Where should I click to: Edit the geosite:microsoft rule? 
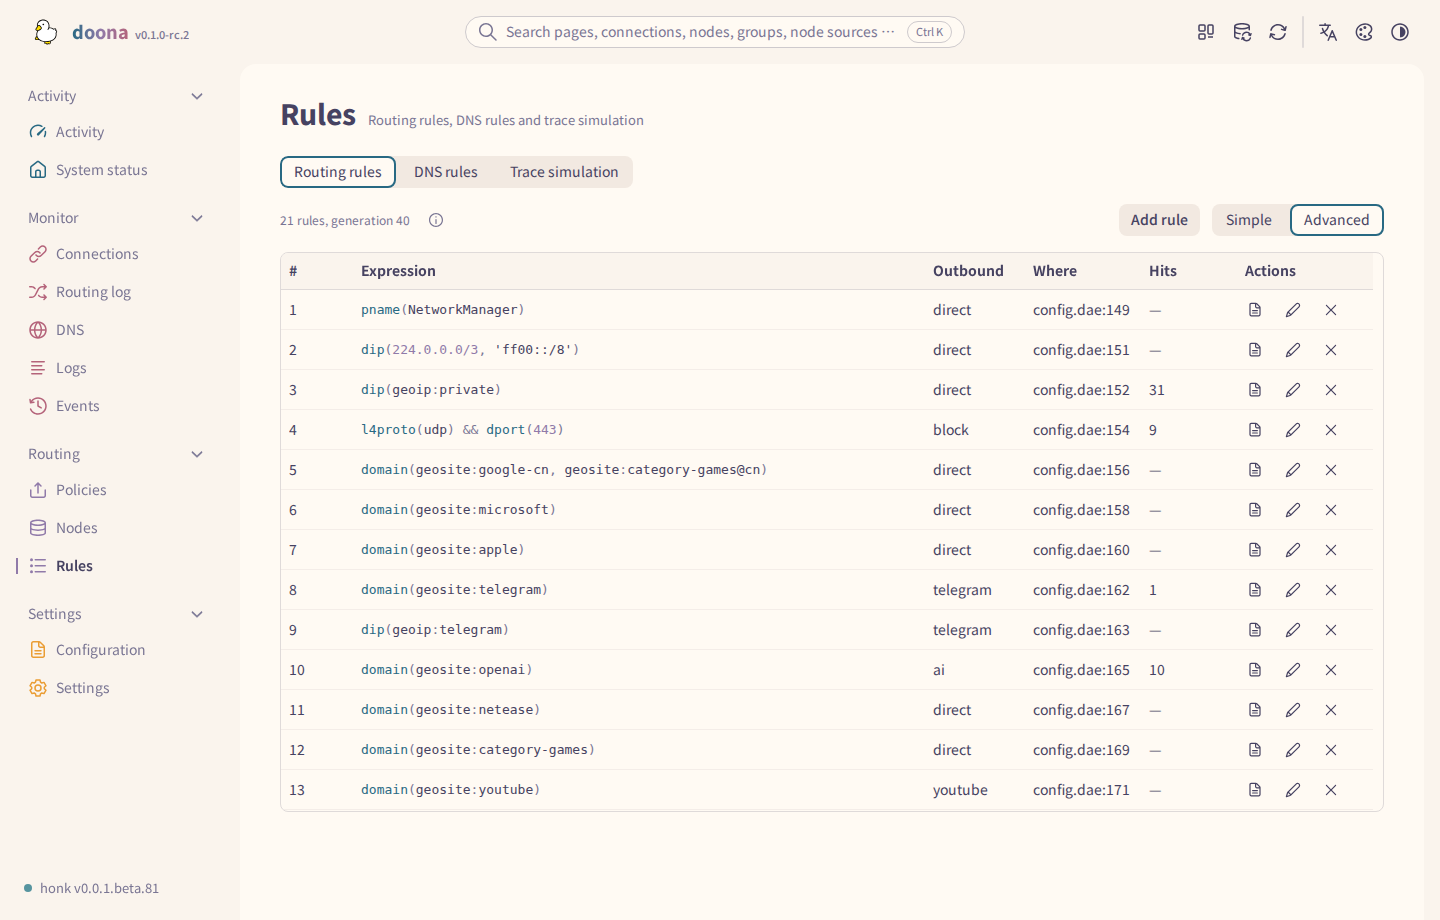pos(1293,510)
